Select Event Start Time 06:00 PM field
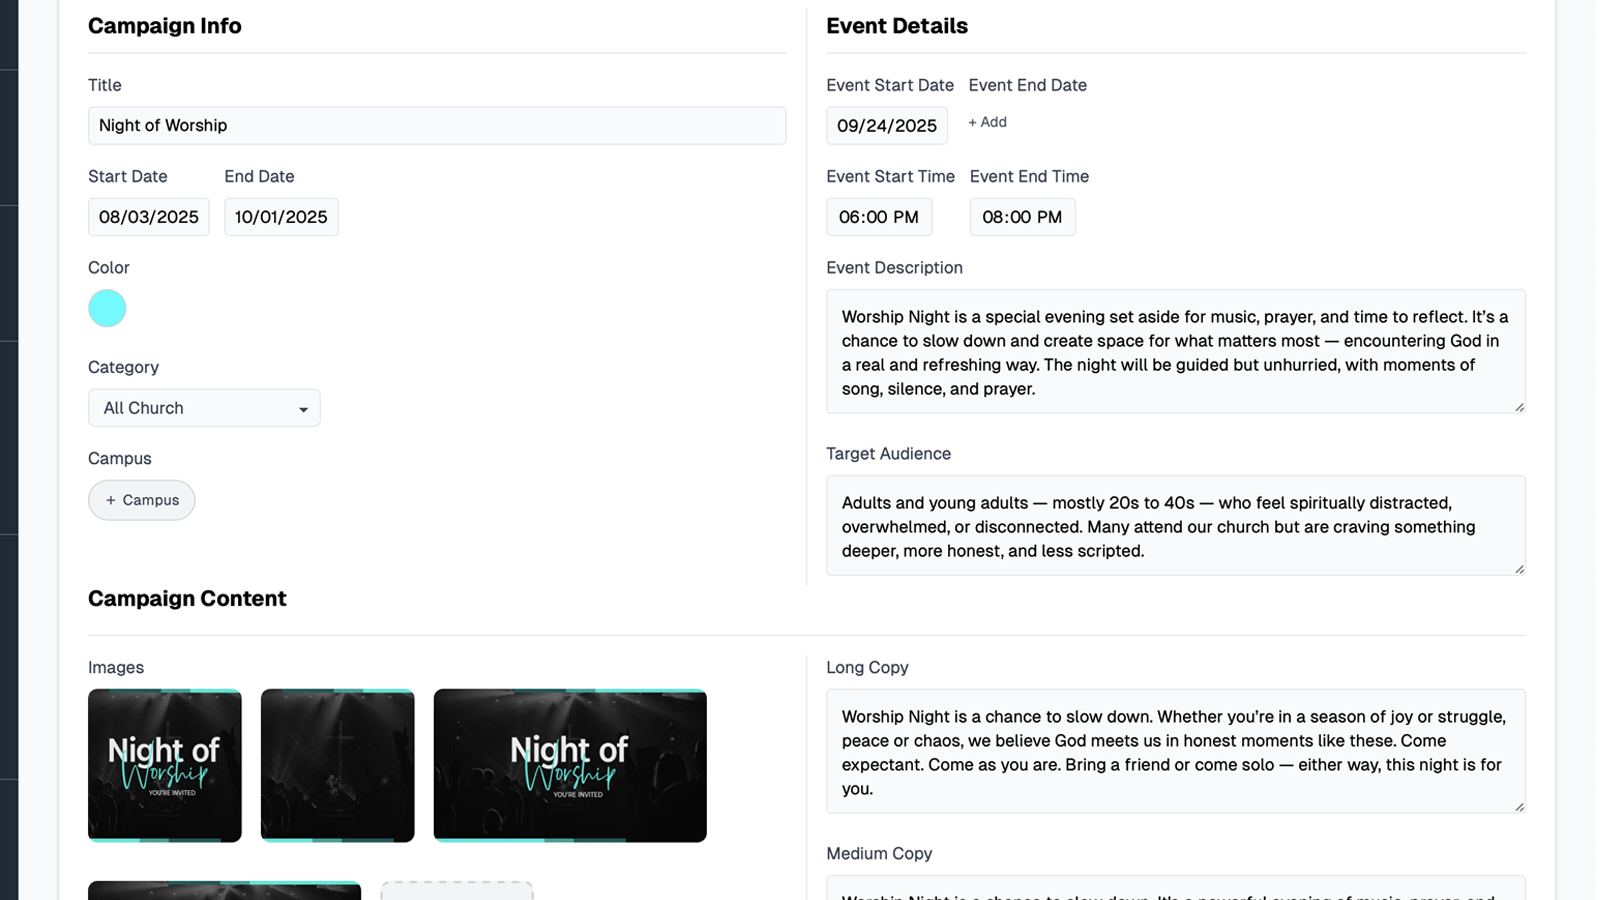Screen dimensions: 1600x900 tap(878, 217)
